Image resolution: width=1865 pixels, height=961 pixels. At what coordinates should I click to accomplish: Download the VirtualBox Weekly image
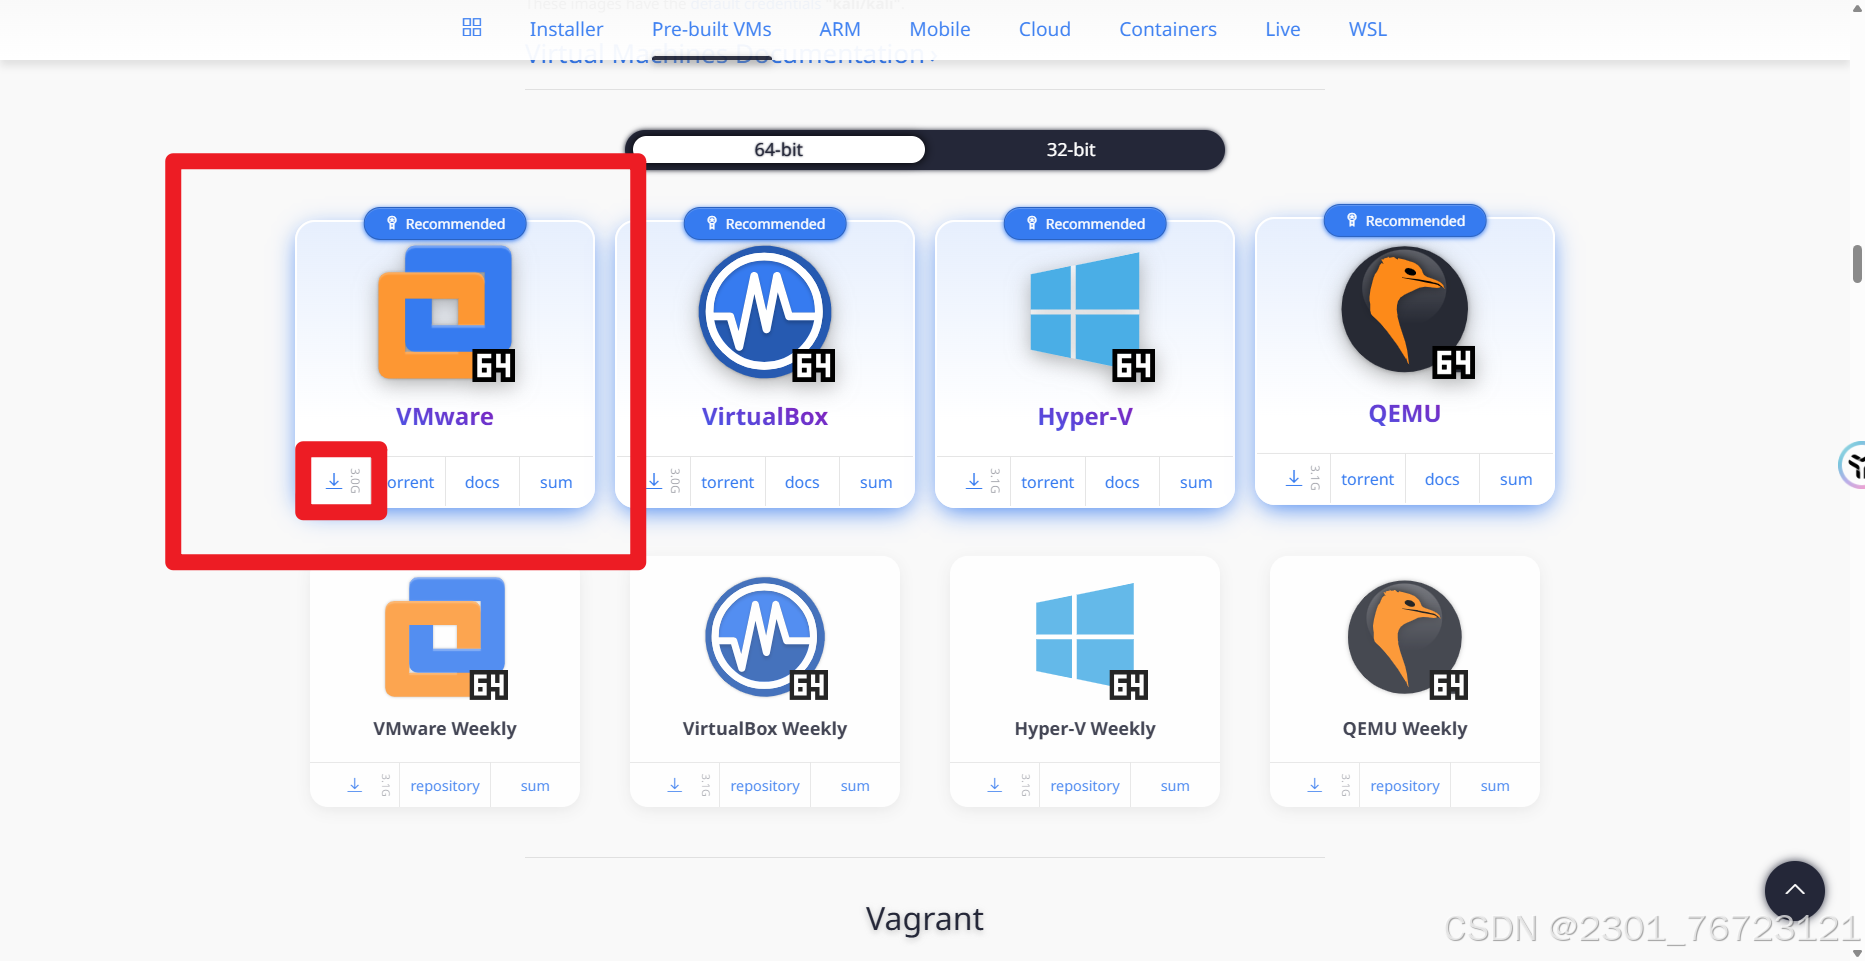tap(675, 785)
